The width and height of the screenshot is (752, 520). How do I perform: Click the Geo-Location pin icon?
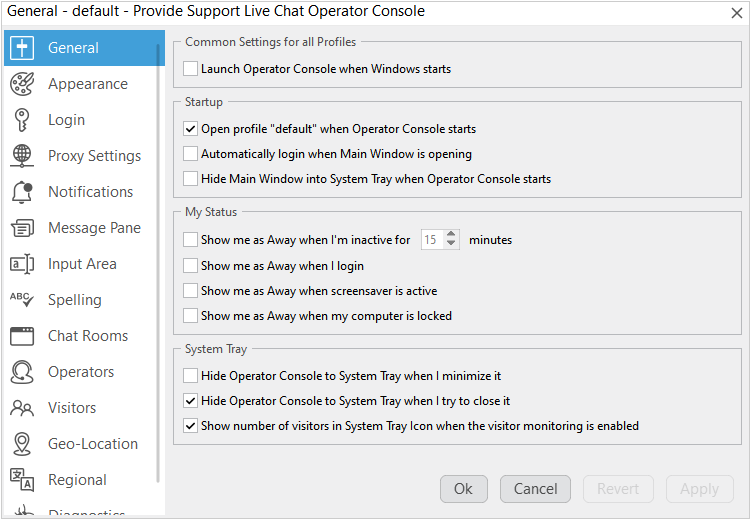22,444
